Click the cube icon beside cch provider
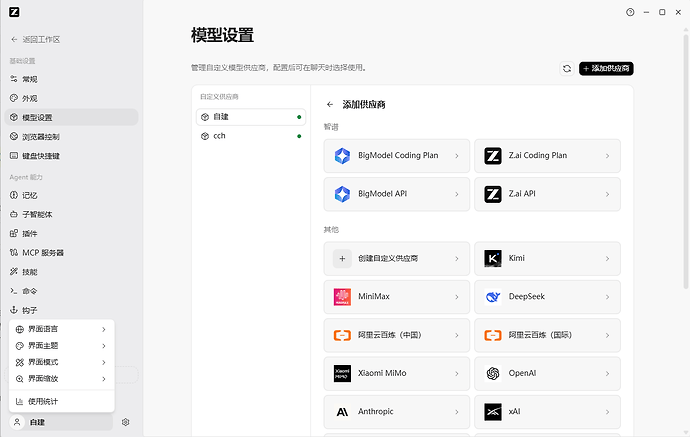The width and height of the screenshot is (690, 437). pyautogui.click(x=205, y=136)
